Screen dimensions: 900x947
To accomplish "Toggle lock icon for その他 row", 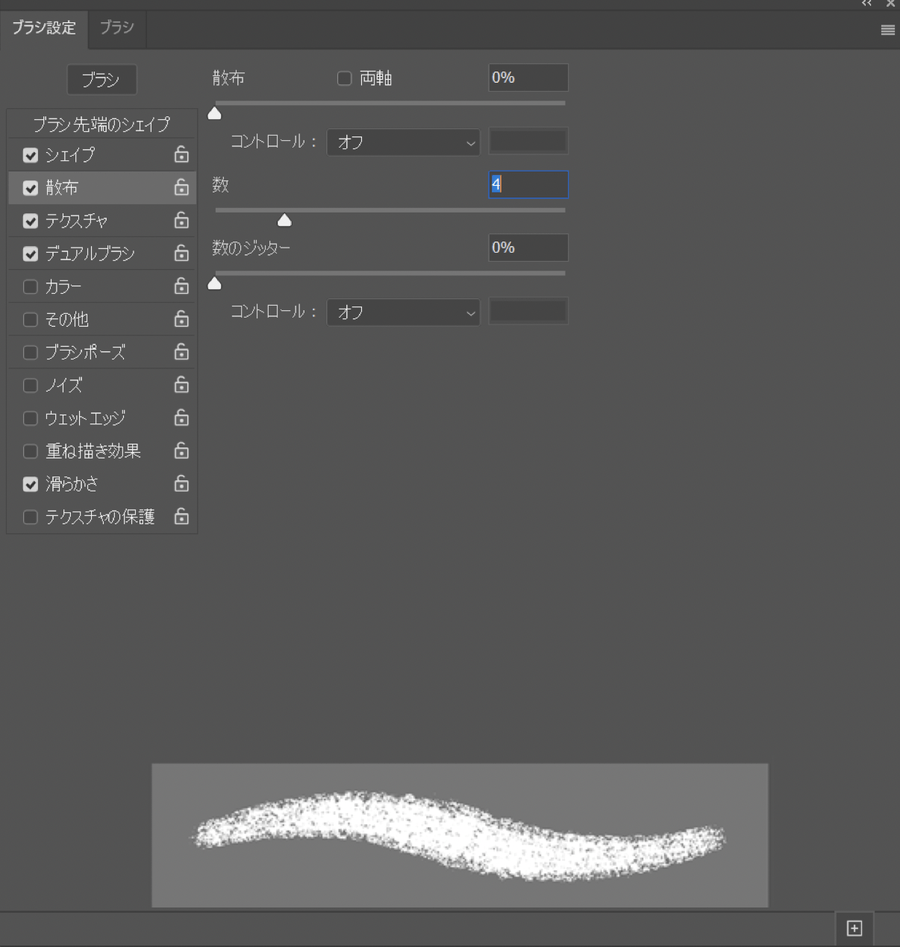I will click(x=181, y=319).
